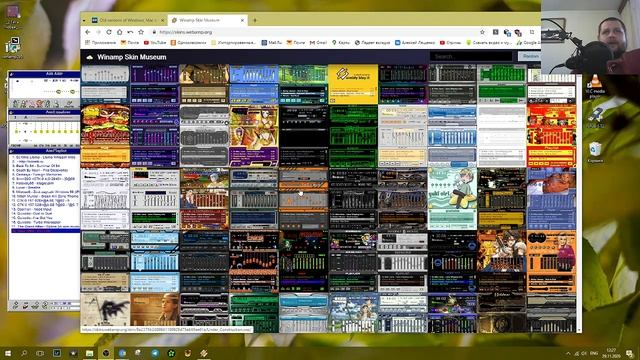Open the Корзина recycle bin icon
Image resolution: width=640 pixels, height=360 pixels.
pyautogui.click(x=595, y=151)
